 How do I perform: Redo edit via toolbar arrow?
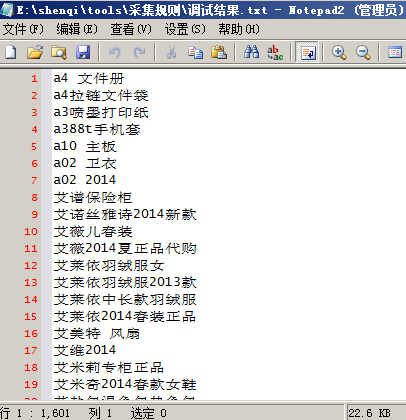coord(139,52)
